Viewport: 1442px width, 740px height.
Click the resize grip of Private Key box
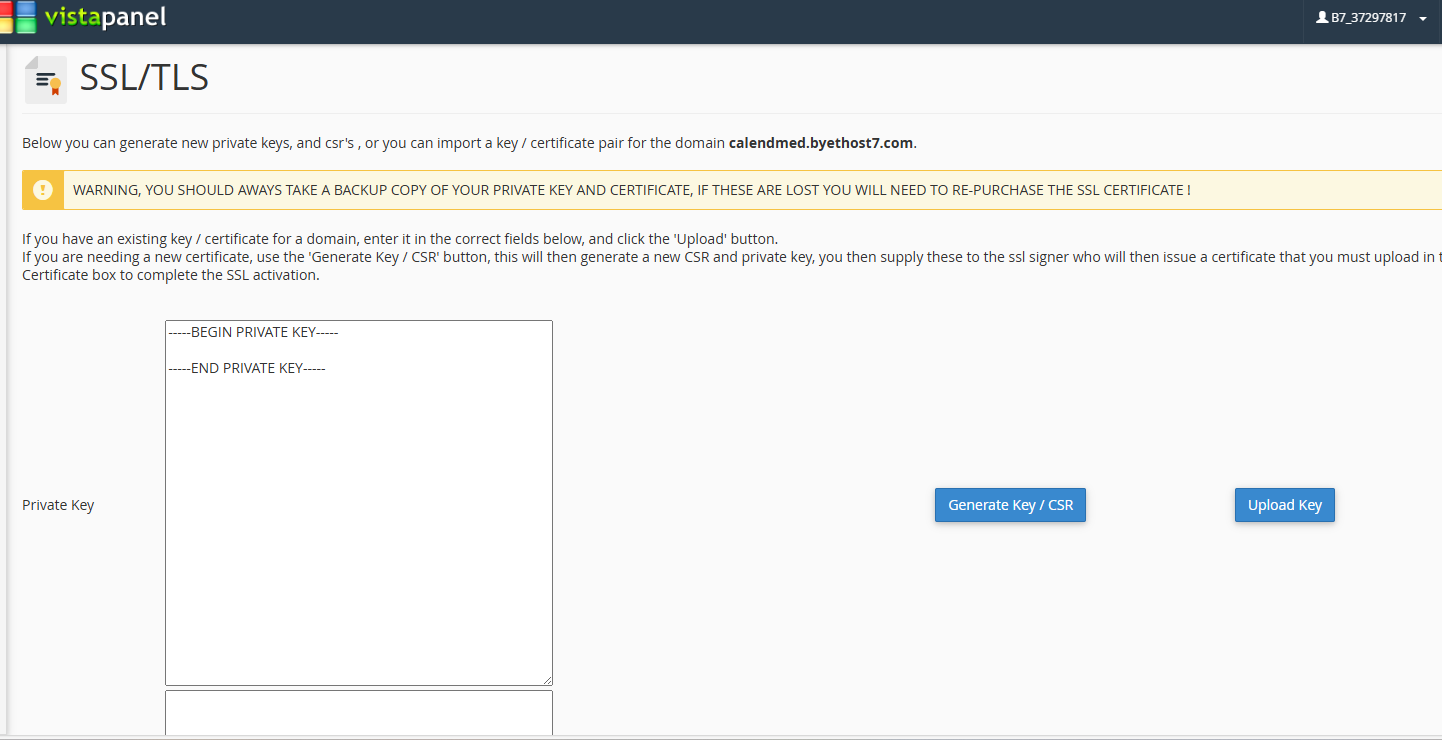tap(546, 679)
